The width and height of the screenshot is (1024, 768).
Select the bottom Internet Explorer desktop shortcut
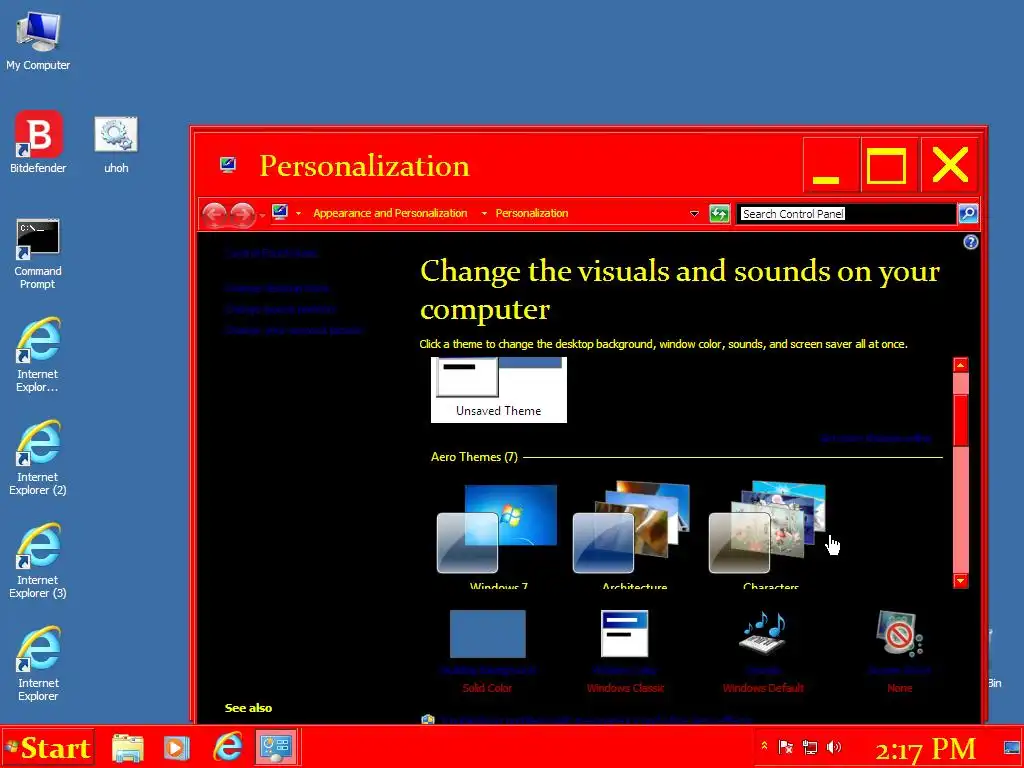38,664
